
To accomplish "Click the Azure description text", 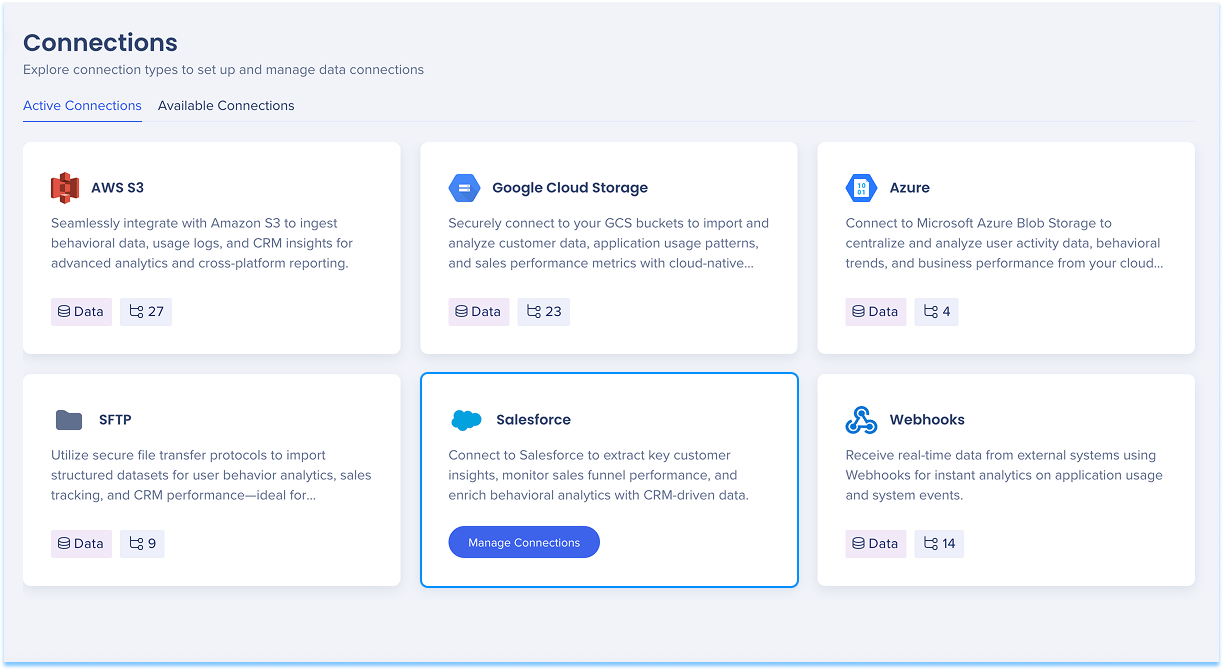I will (1005, 243).
